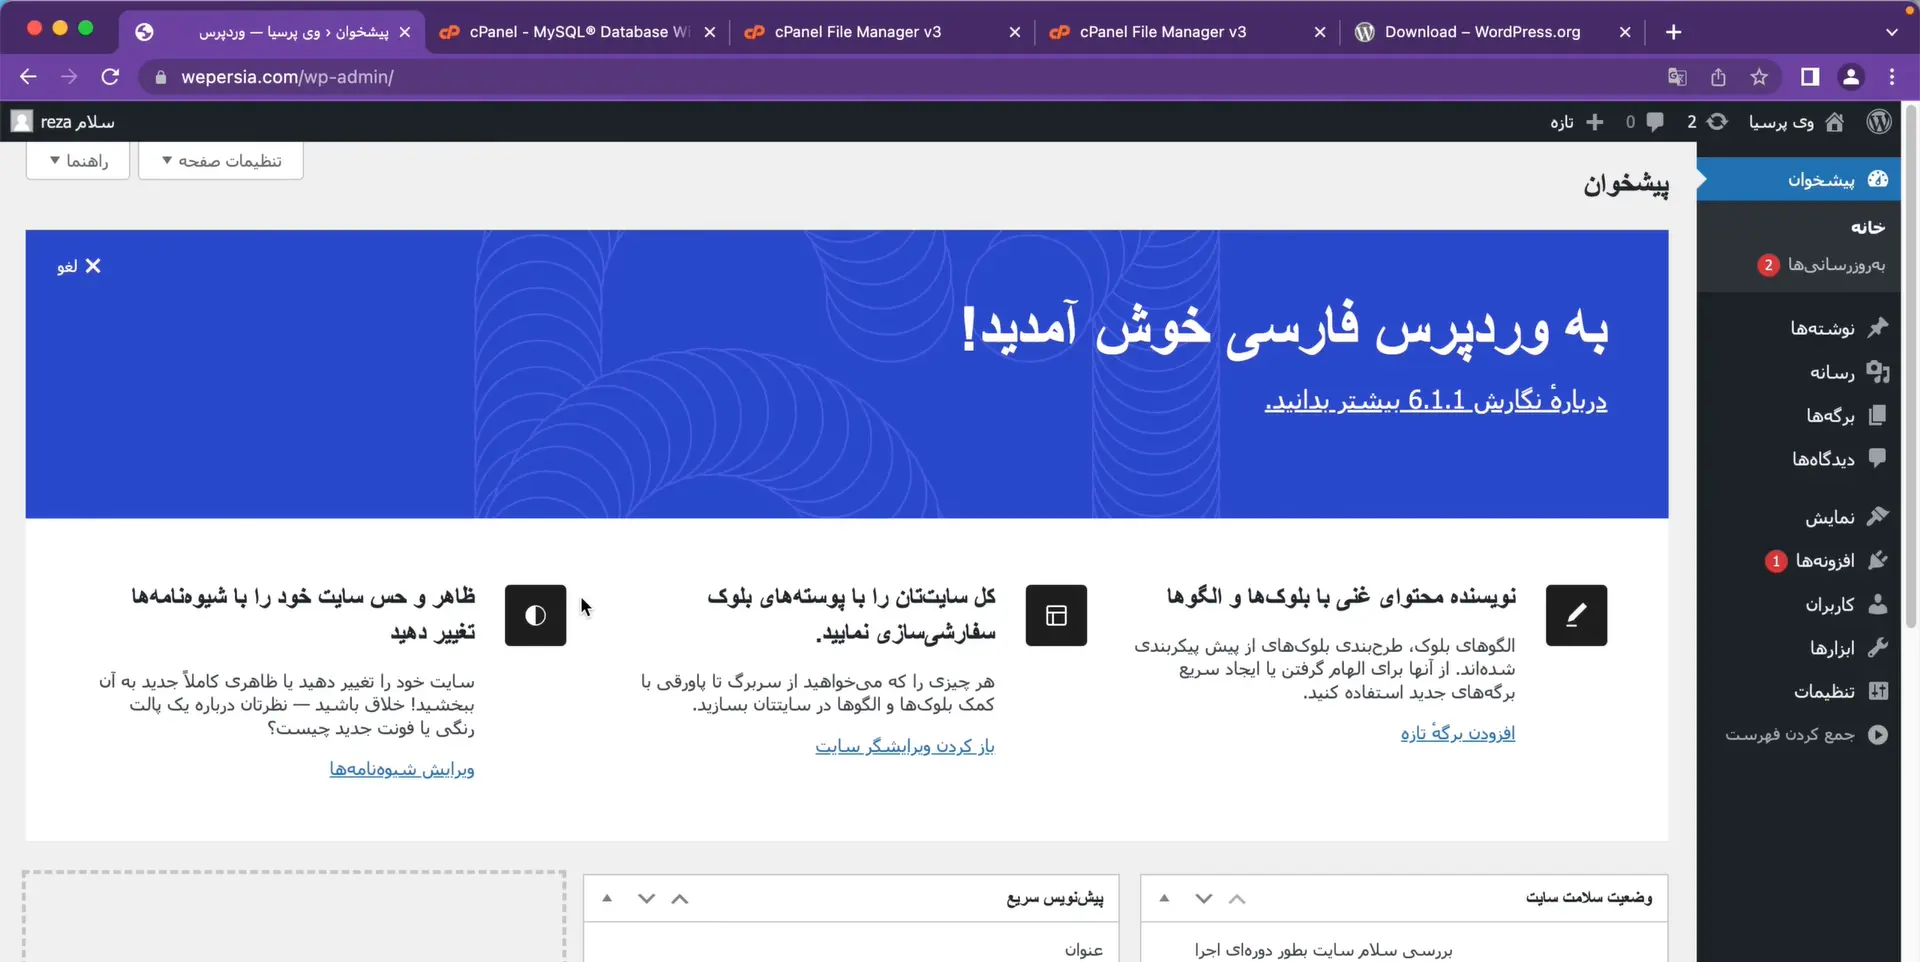Click the page vertical scrollbar

(1910, 366)
